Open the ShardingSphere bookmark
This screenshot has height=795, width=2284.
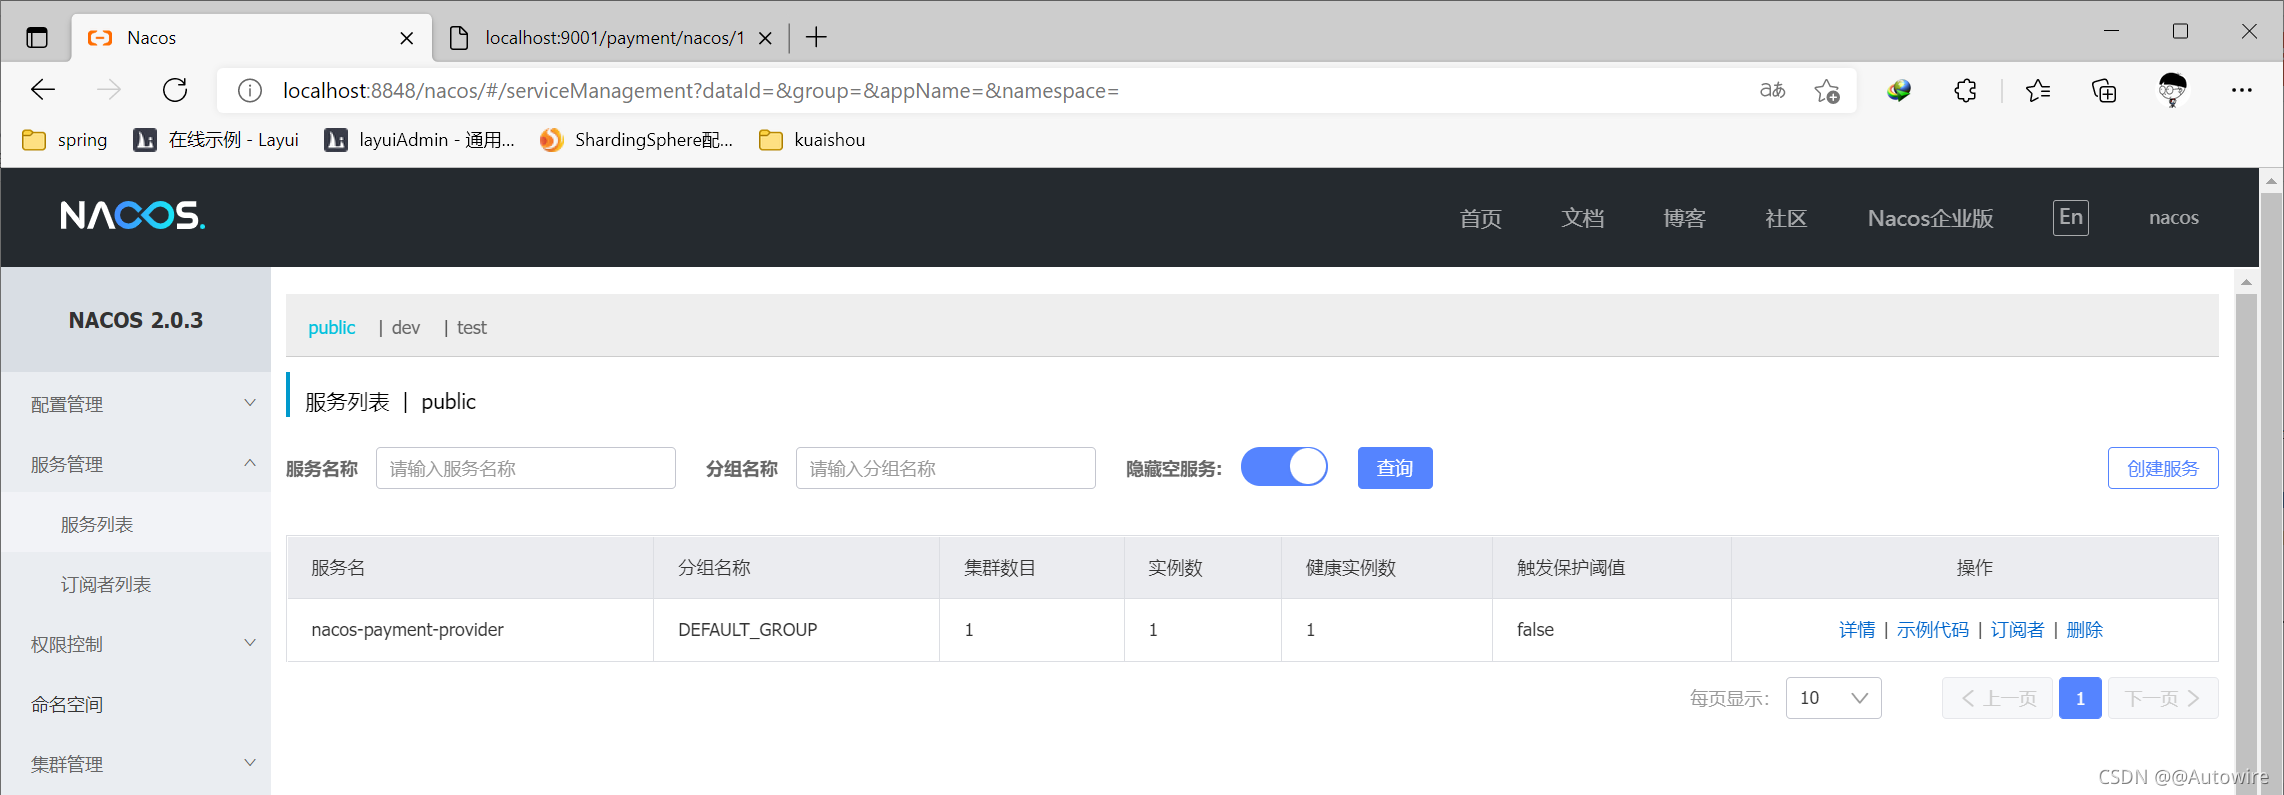point(637,140)
